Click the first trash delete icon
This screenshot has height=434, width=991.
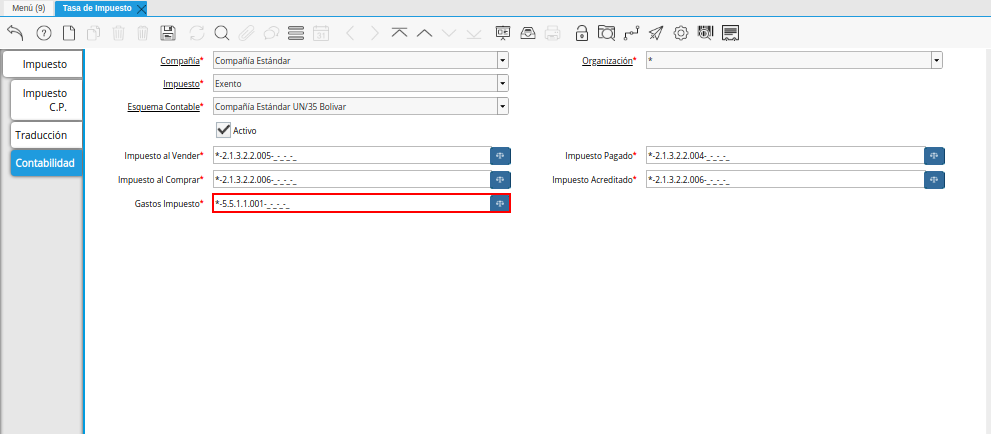click(119, 33)
